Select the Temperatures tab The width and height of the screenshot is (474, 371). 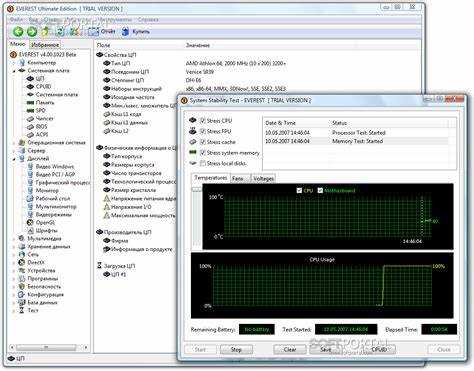211,178
